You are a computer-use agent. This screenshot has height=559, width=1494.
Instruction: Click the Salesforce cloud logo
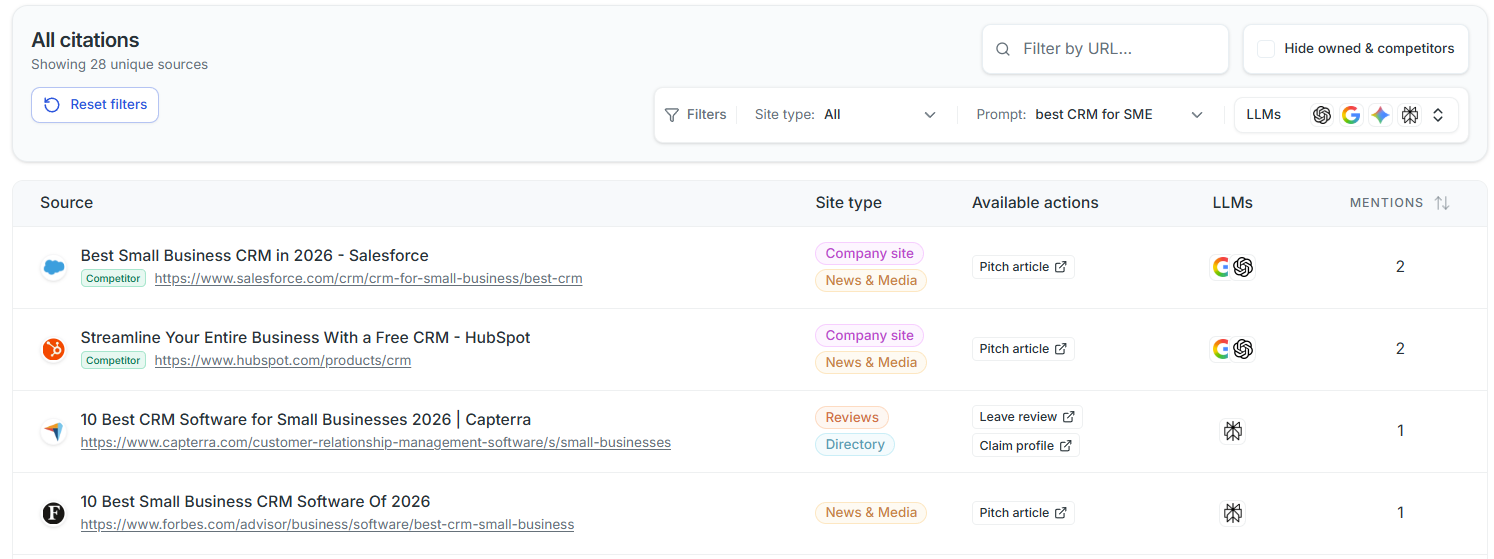tap(54, 268)
